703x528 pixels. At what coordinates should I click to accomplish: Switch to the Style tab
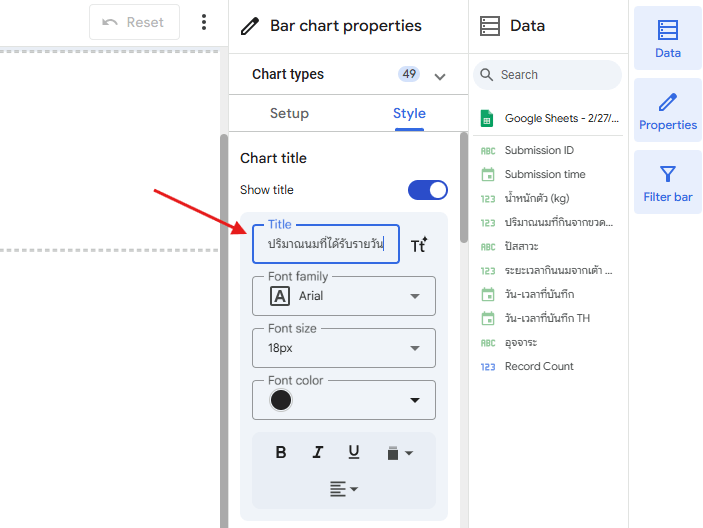409,113
